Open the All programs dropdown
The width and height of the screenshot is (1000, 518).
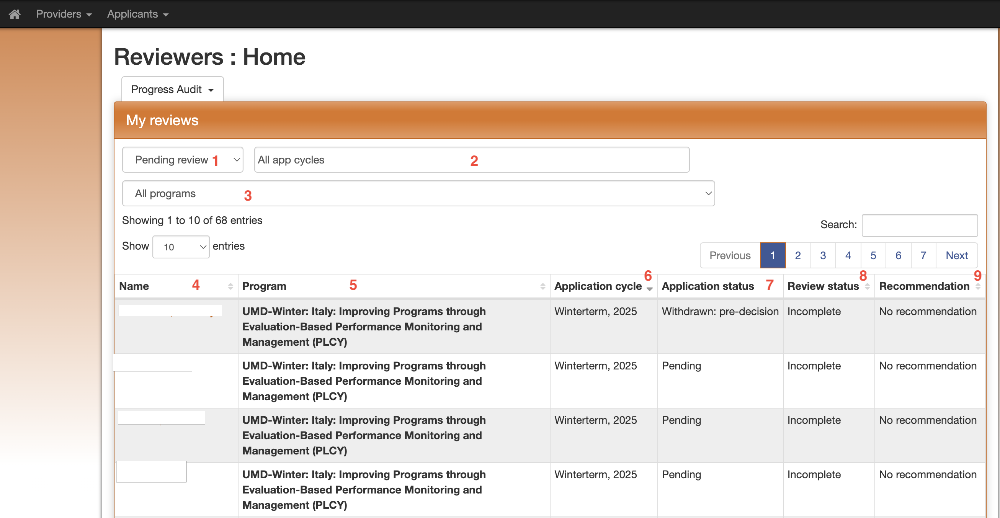pos(418,193)
